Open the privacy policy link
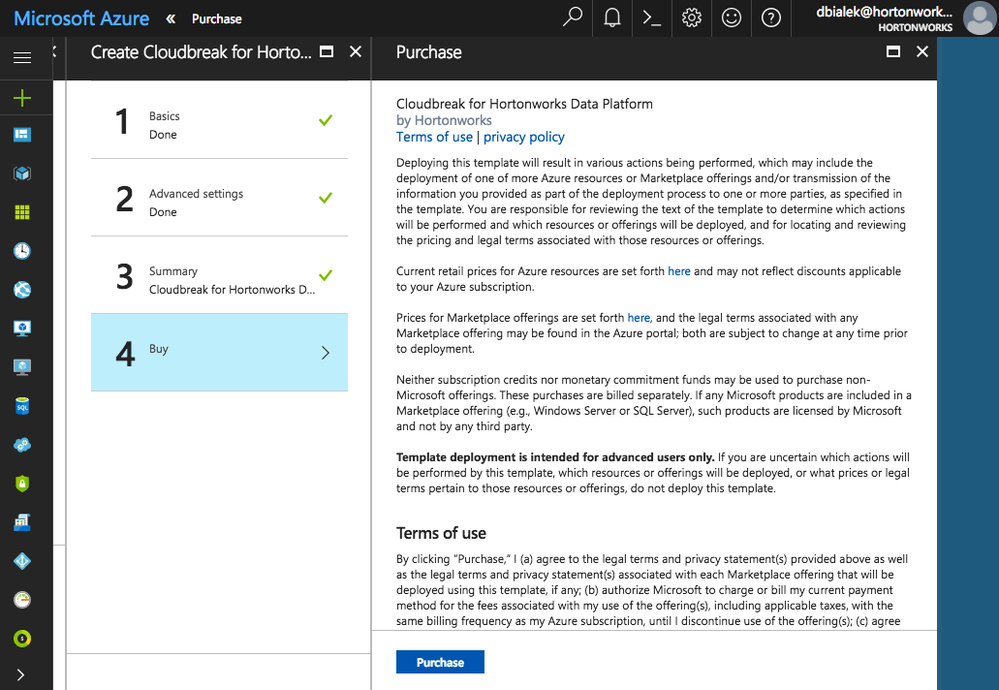The image size is (999, 690). pyautogui.click(x=524, y=137)
